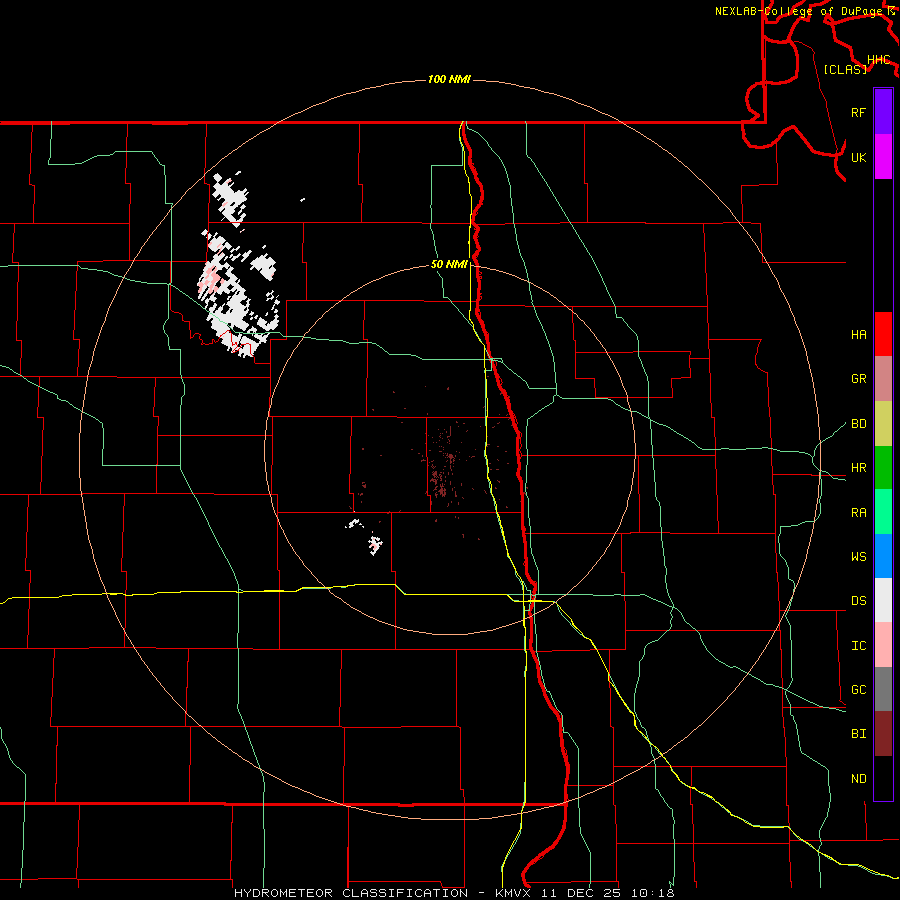
Task: Click the 11 DEC 25 date stamp
Action: coord(581,893)
